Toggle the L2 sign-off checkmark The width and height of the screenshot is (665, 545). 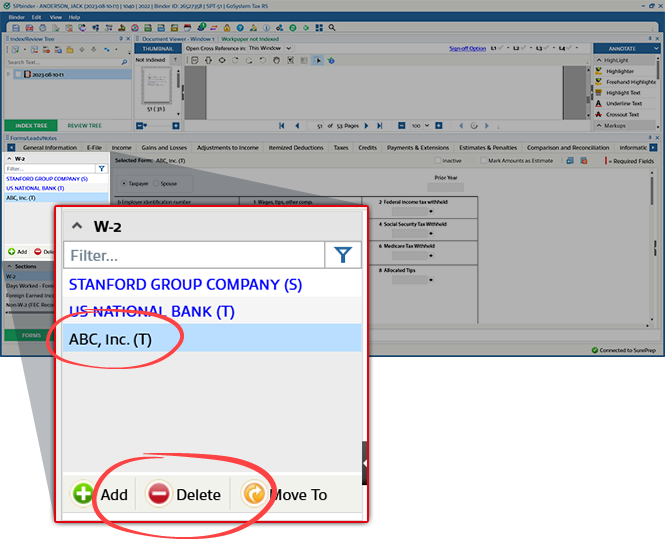pyautogui.click(x=524, y=48)
